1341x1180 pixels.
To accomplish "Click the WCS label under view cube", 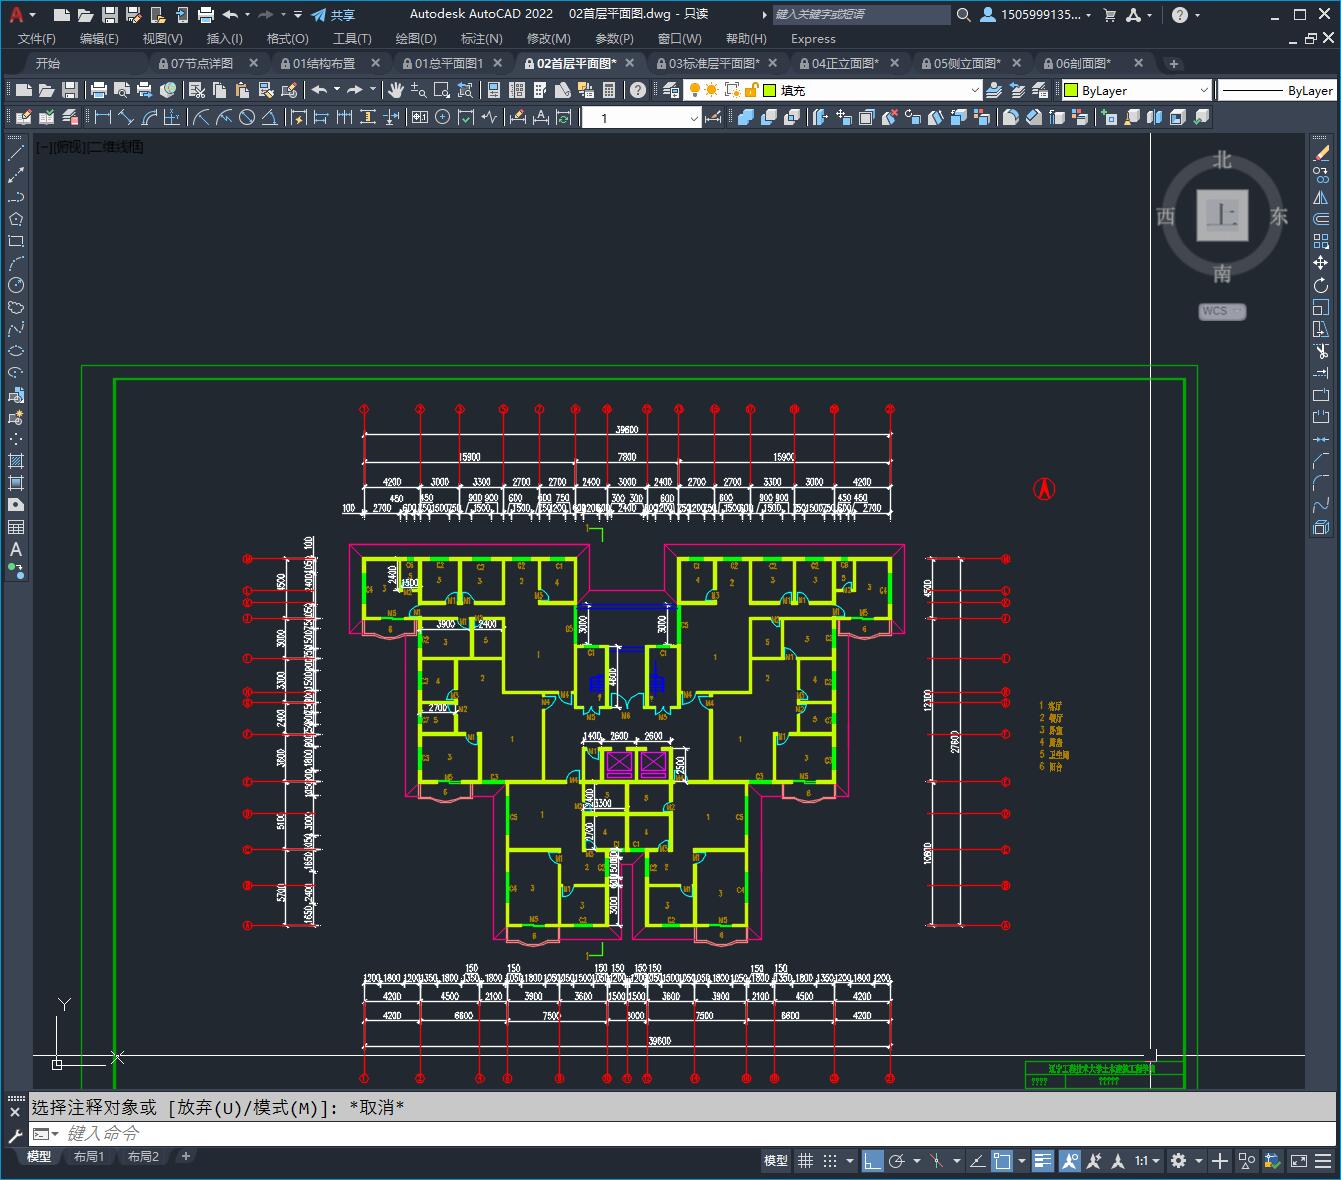I will 1222,311.
